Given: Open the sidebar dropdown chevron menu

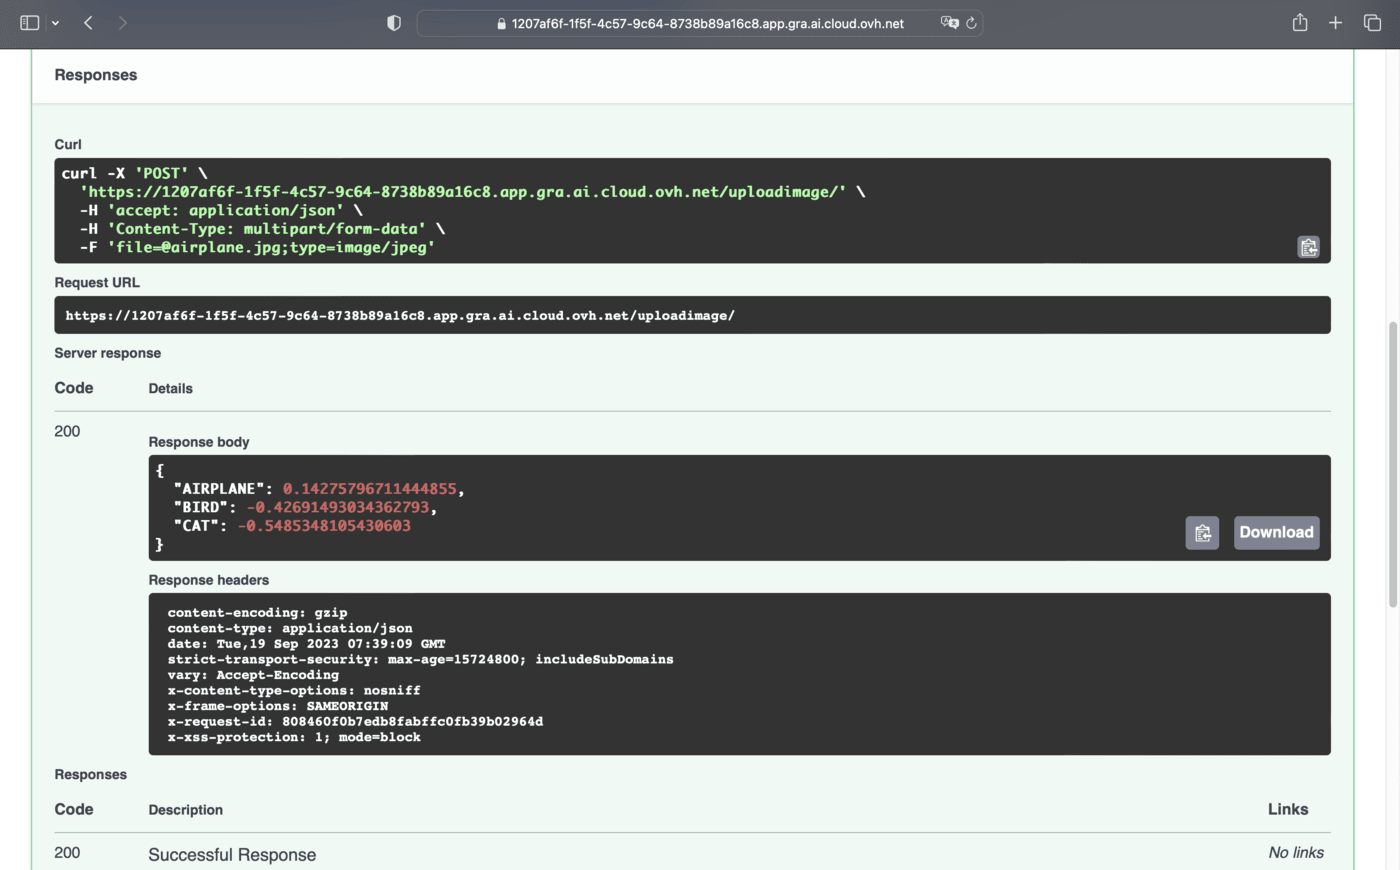Looking at the screenshot, I should point(55,23).
